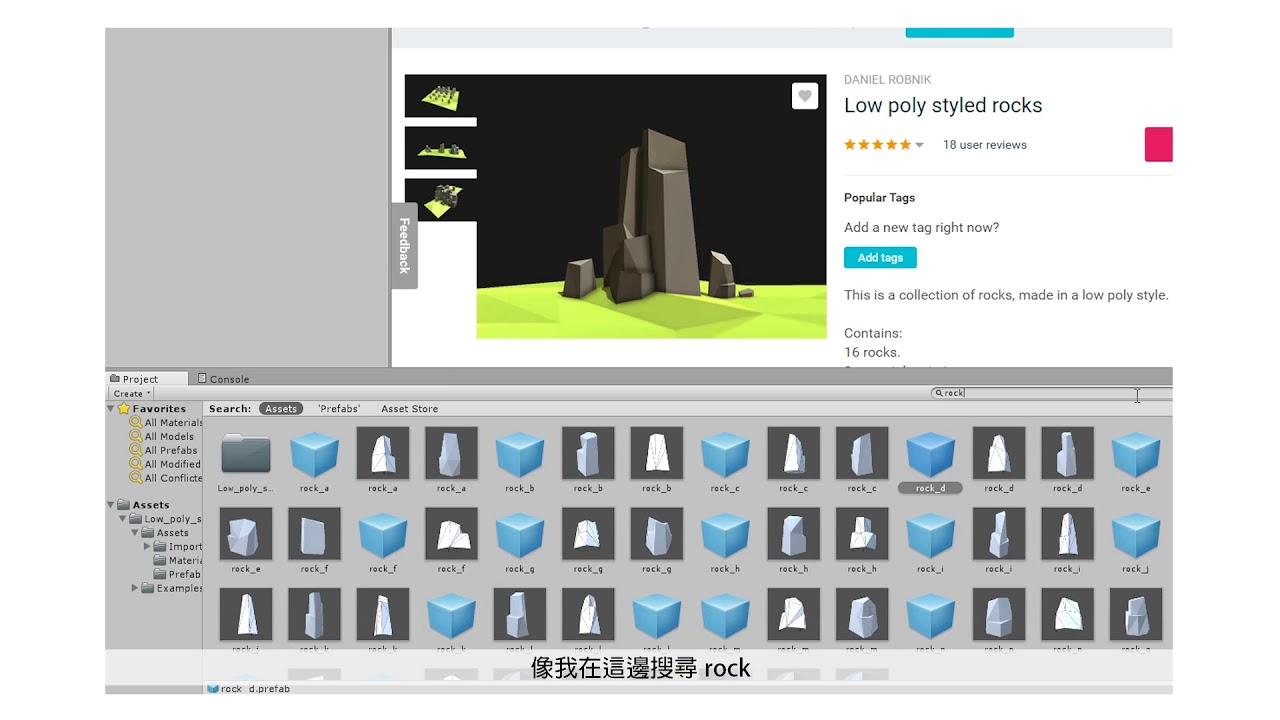Click the pink button beside reviews
Viewport: 1280px width, 720px height.
(x=1158, y=144)
